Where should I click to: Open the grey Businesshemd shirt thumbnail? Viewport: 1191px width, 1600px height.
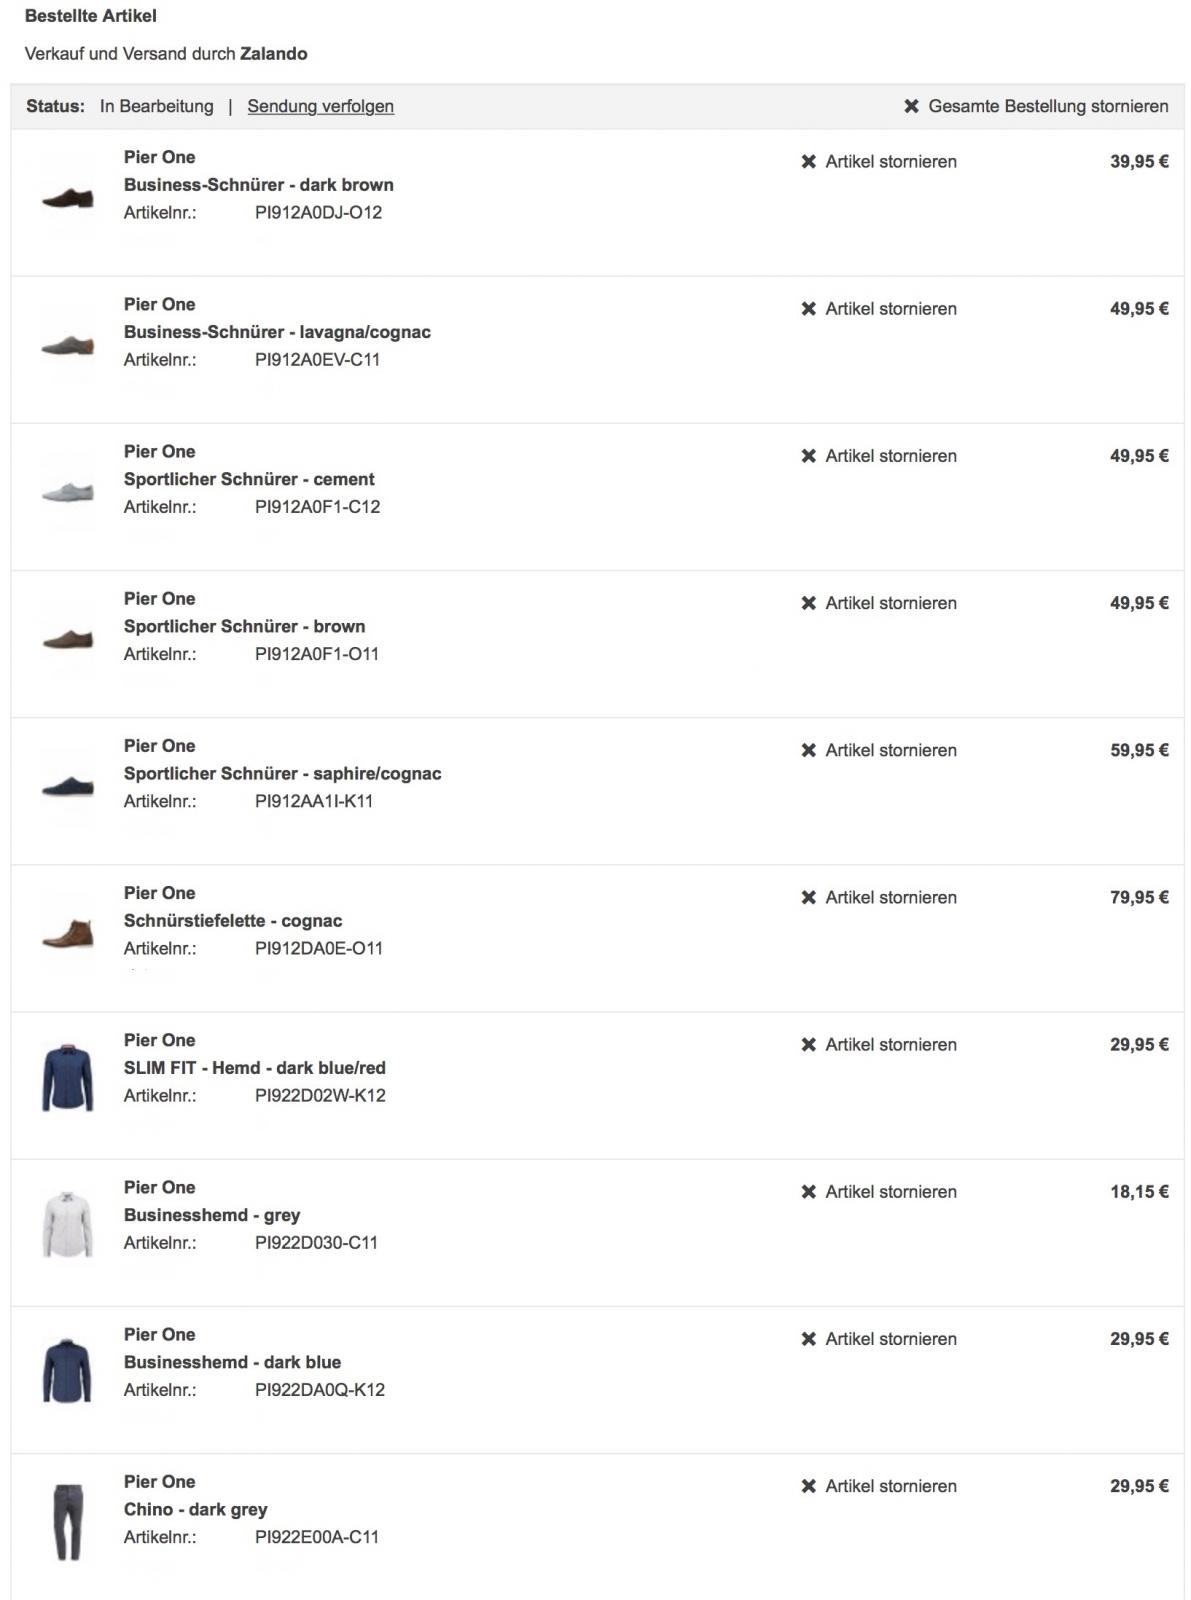[x=68, y=1225]
